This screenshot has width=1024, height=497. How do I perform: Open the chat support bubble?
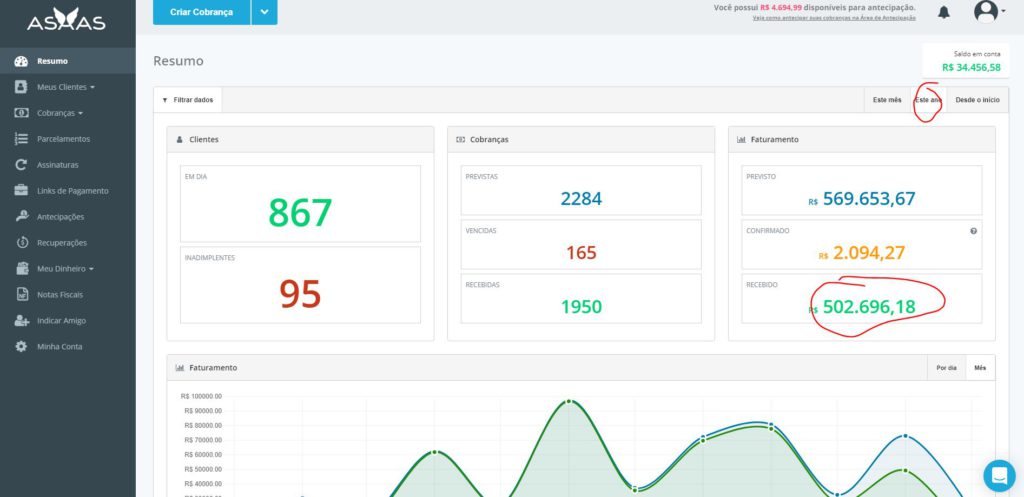999,475
